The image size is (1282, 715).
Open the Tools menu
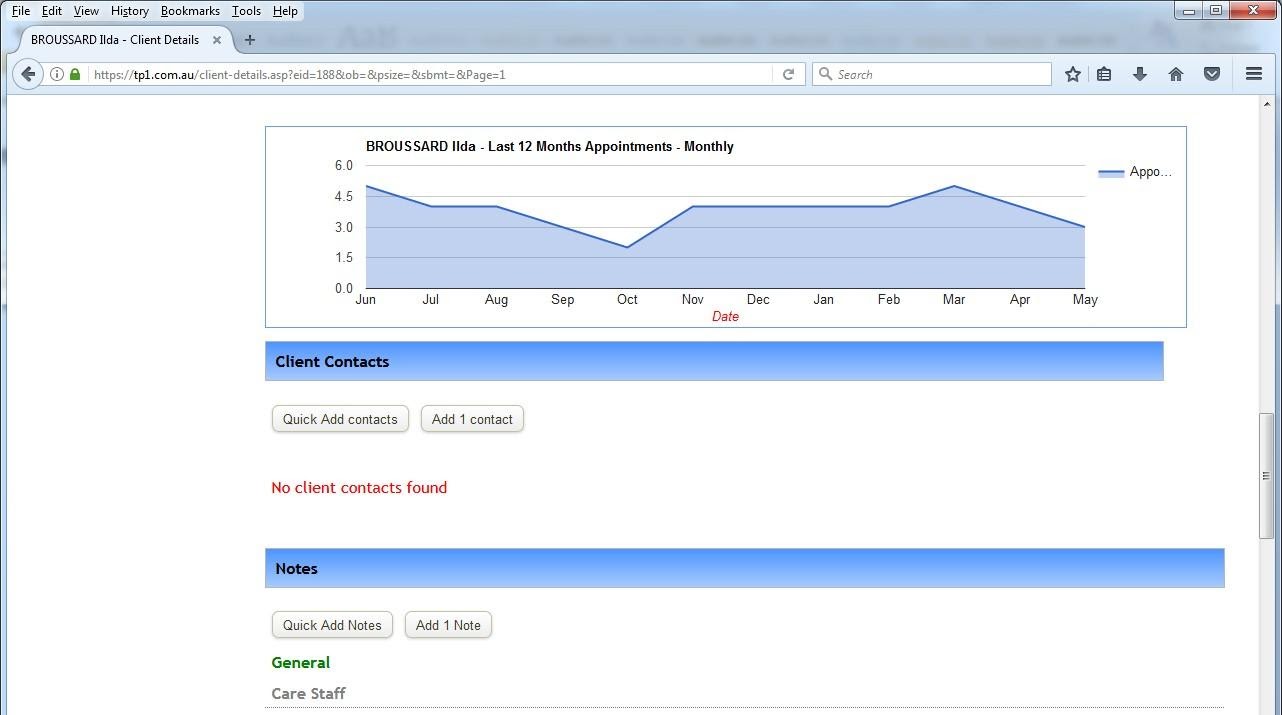click(x=246, y=10)
